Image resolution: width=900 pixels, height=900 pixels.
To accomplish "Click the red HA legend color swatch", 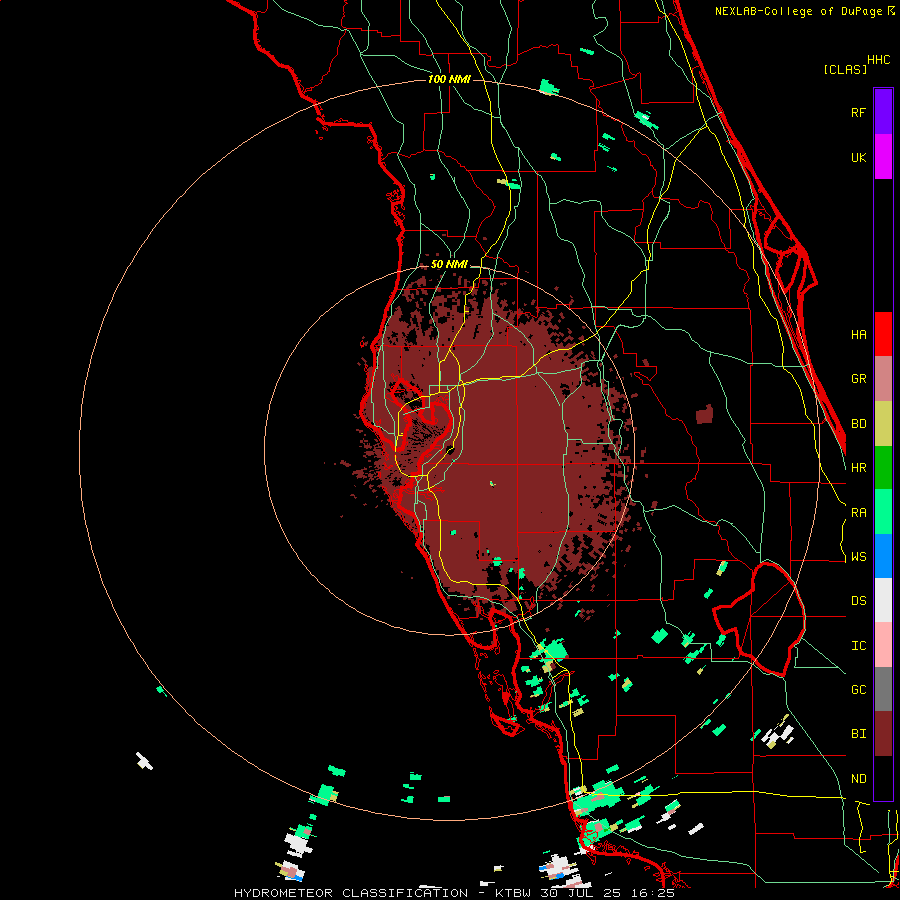I will tap(883, 334).
